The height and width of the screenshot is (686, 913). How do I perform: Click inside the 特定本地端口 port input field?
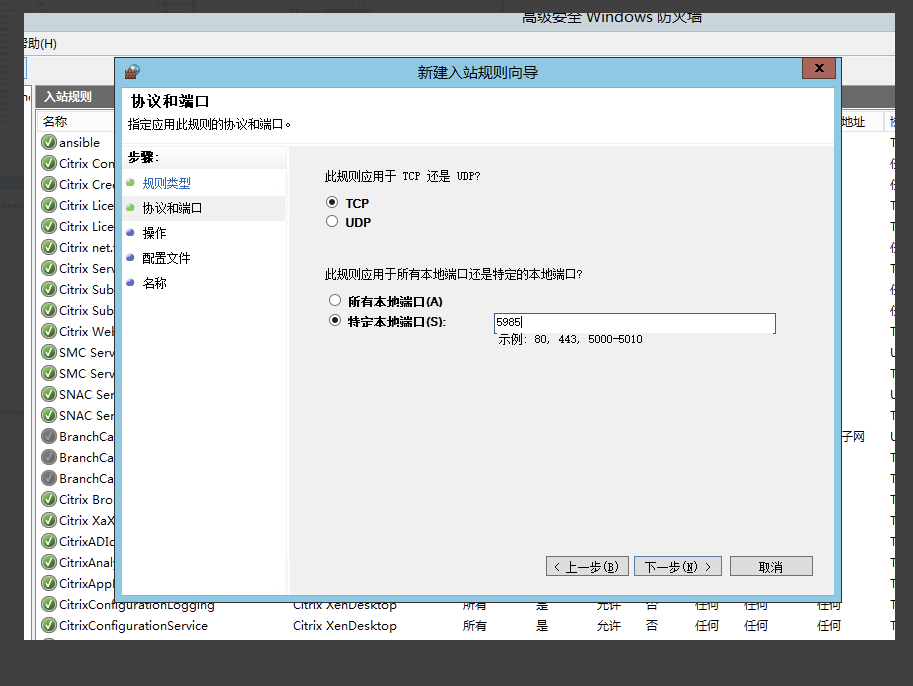coord(634,323)
